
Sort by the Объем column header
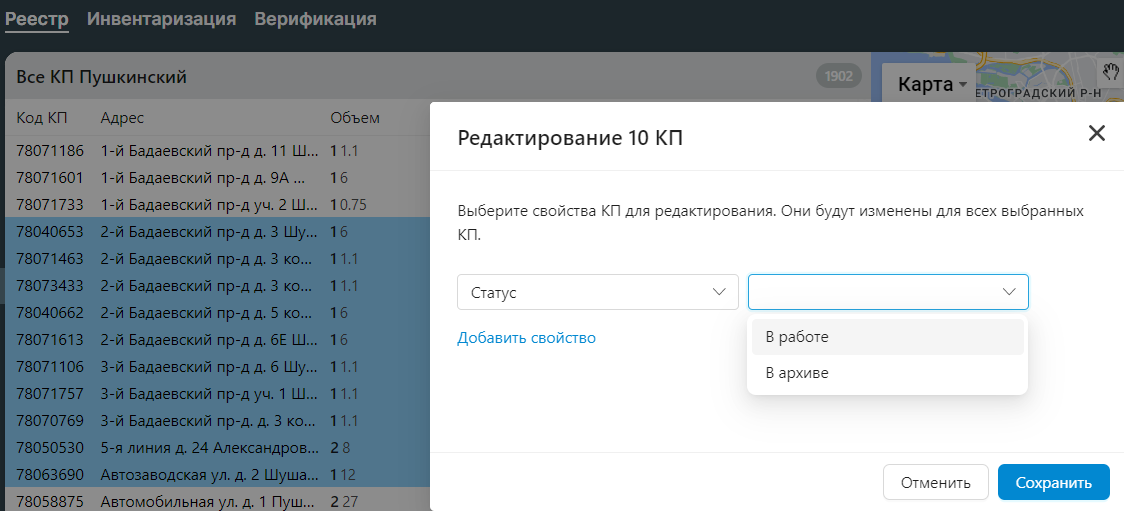355,118
